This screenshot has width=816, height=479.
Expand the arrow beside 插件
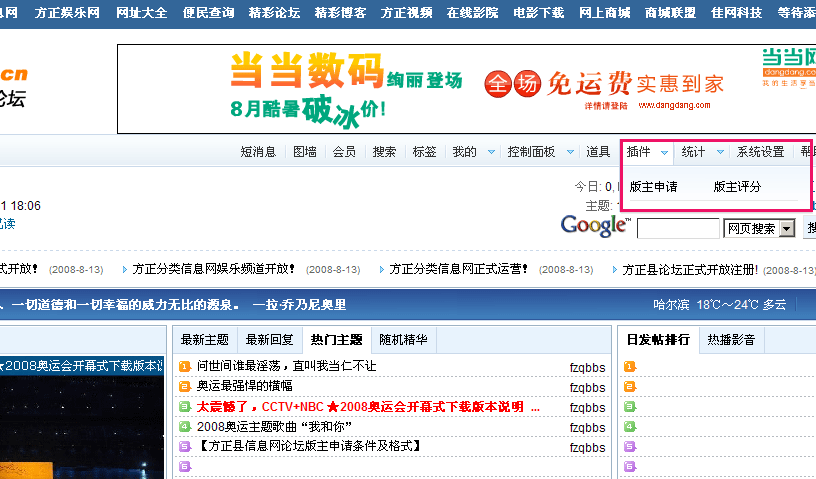[x=665, y=153]
